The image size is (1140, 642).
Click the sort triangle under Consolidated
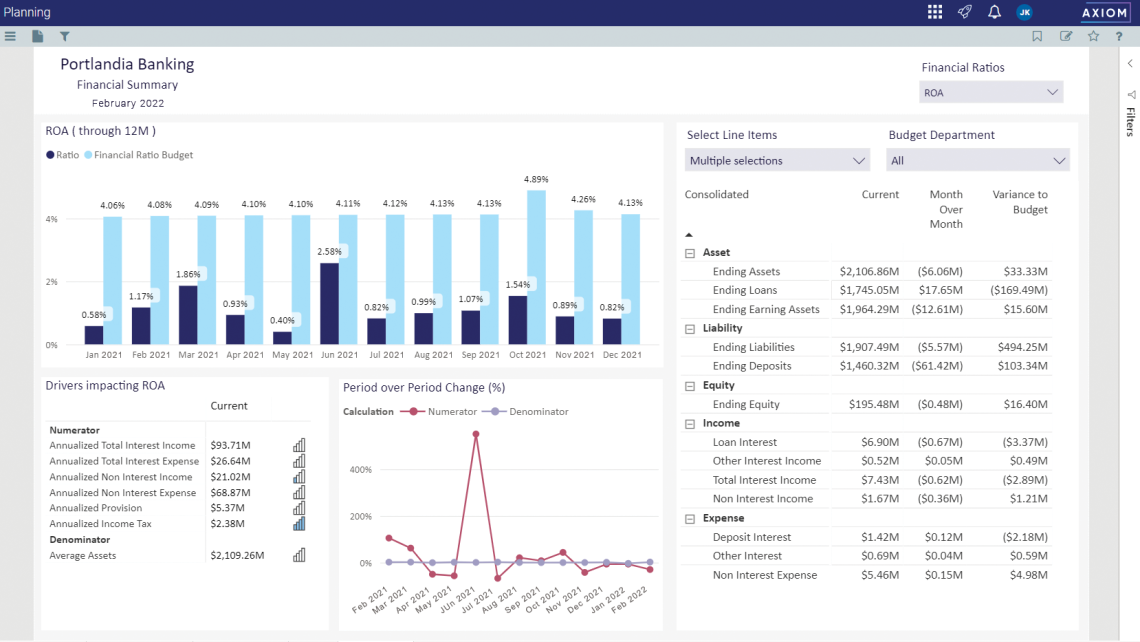(x=689, y=235)
